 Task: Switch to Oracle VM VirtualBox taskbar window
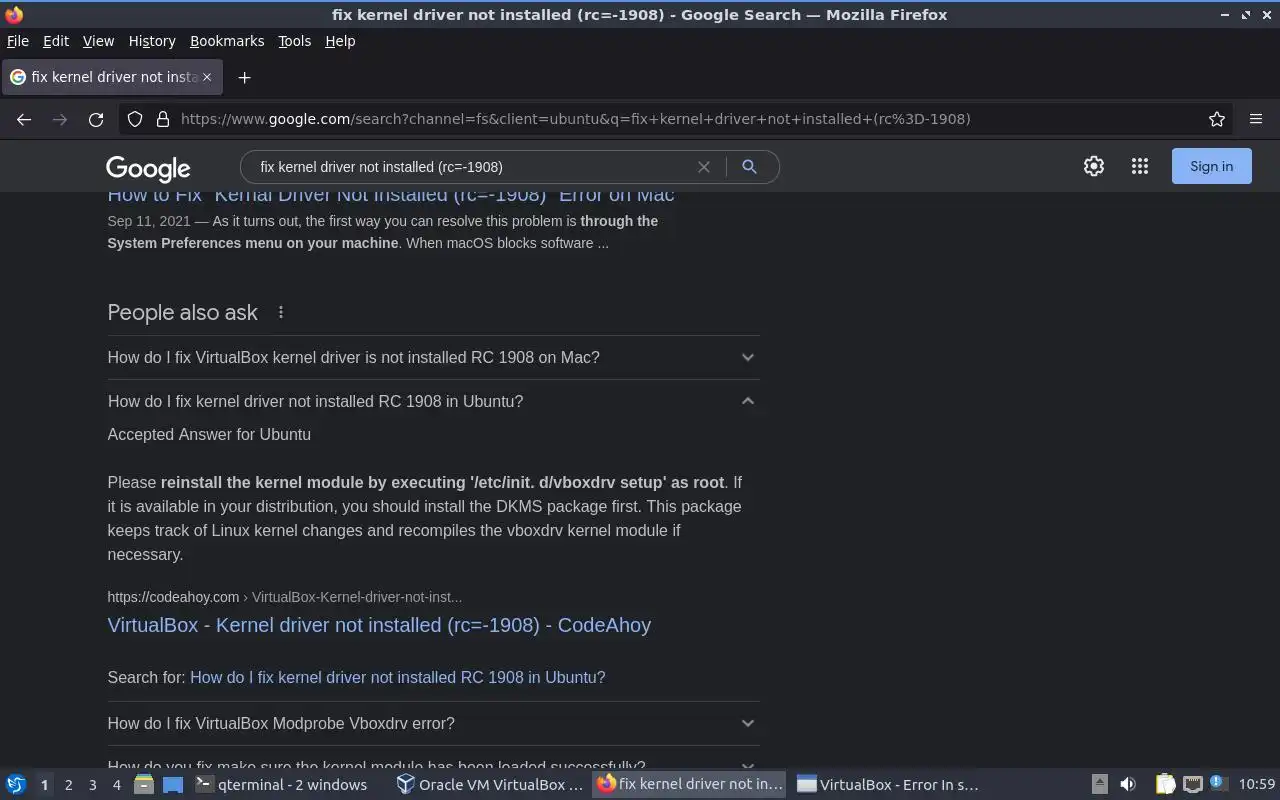[490, 785]
